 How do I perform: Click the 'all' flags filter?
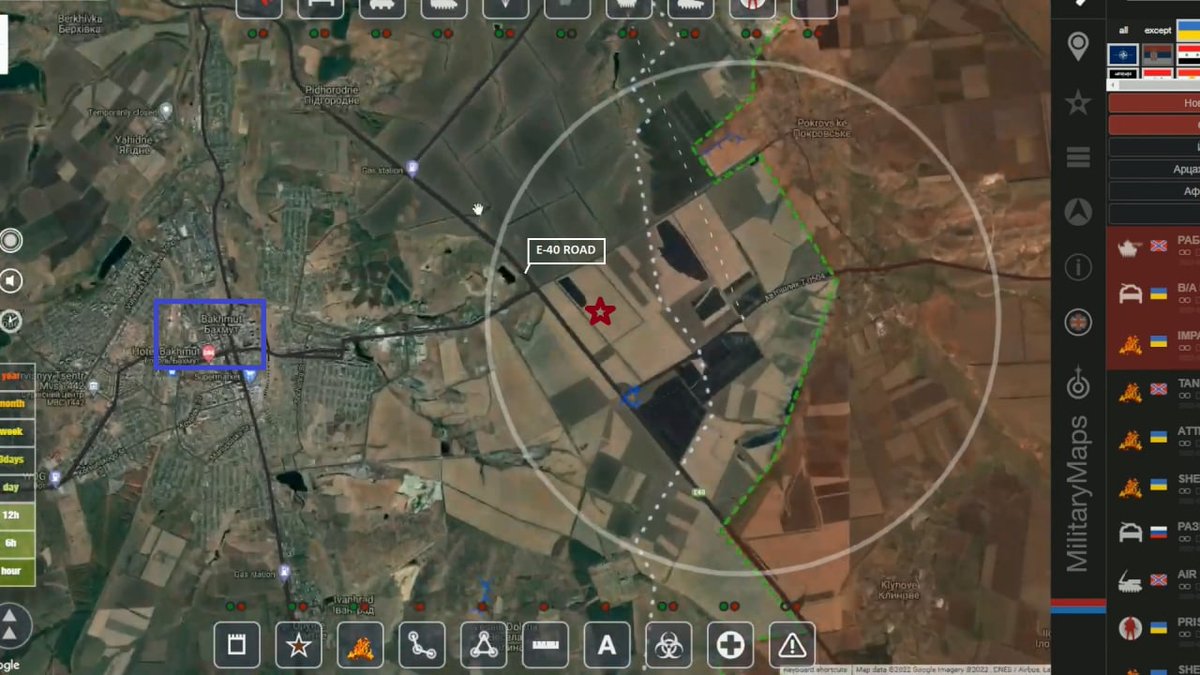(1124, 31)
